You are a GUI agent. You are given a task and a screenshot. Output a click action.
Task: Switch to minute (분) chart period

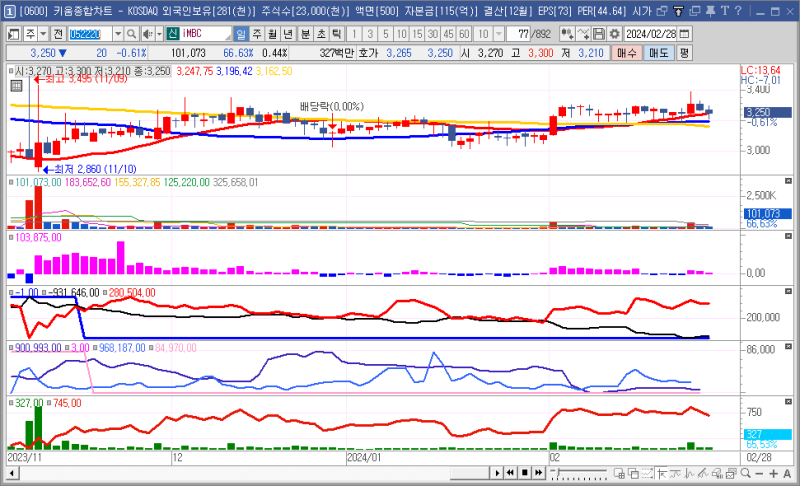[x=305, y=33]
